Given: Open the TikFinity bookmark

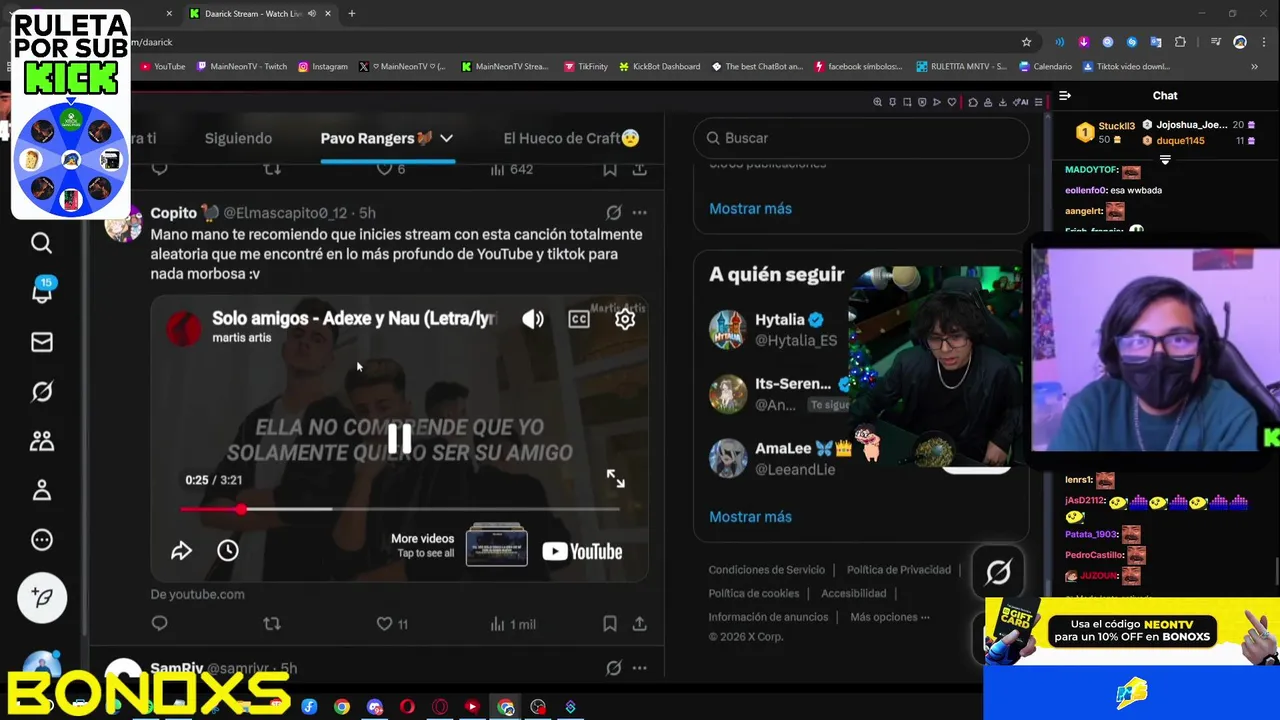Looking at the screenshot, I should [586, 67].
